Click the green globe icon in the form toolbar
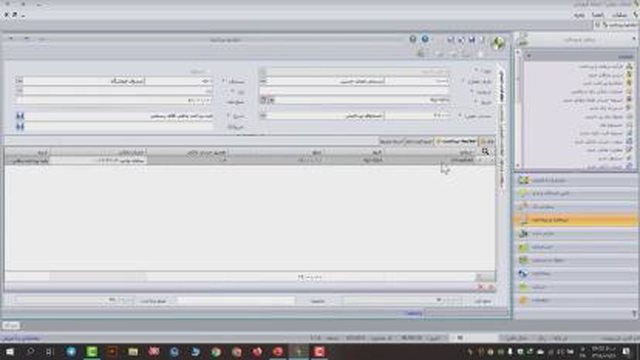Screen dimensions: 640x360 [498, 42]
